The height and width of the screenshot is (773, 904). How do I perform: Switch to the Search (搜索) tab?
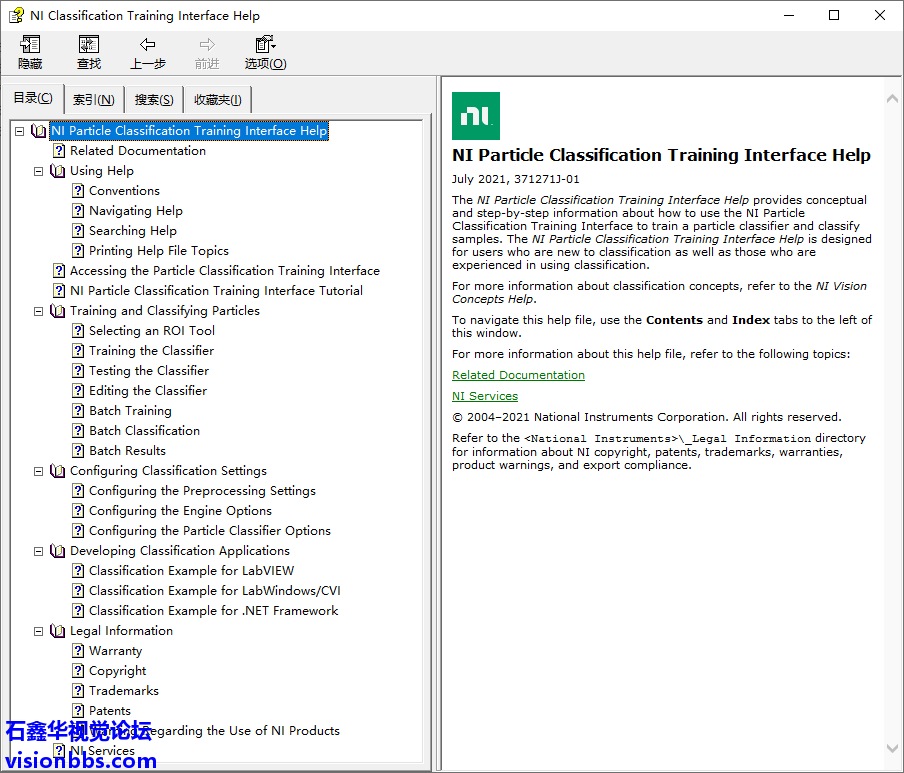(x=154, y=100)
